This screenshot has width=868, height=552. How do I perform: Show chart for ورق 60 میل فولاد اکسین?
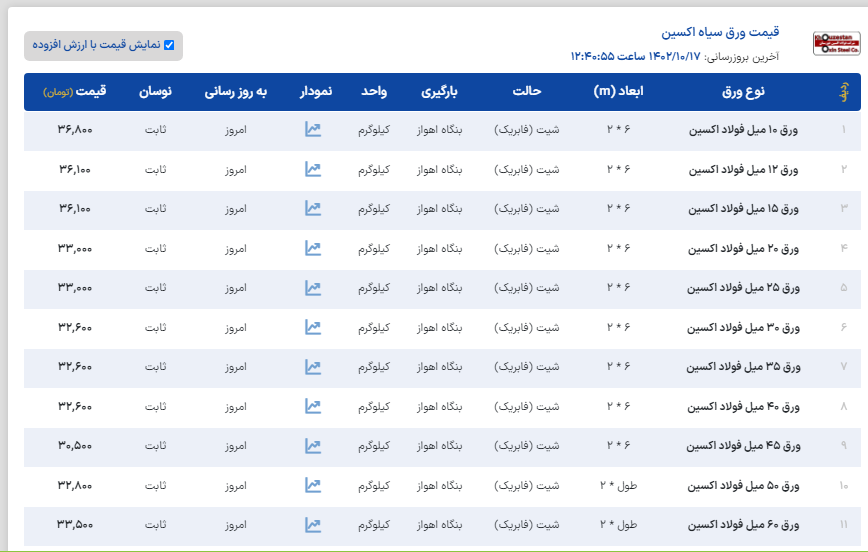click(x=313, y=524)
